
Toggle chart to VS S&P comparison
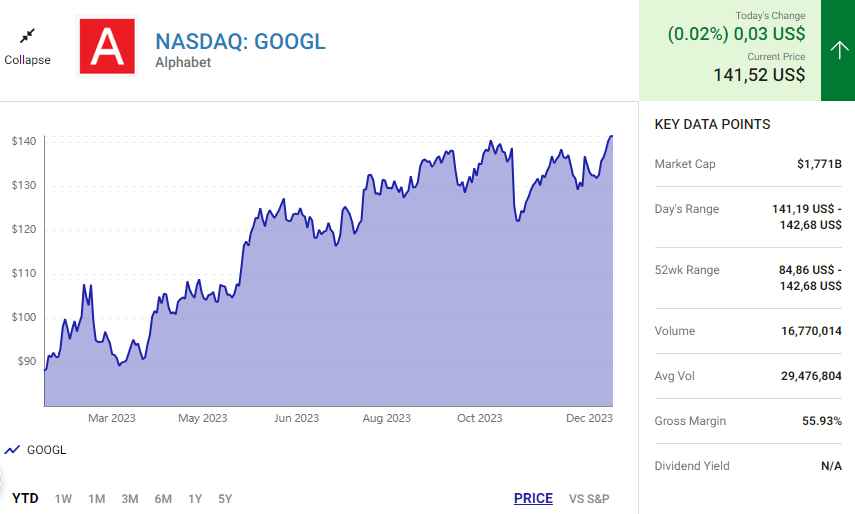pos(589,498)
